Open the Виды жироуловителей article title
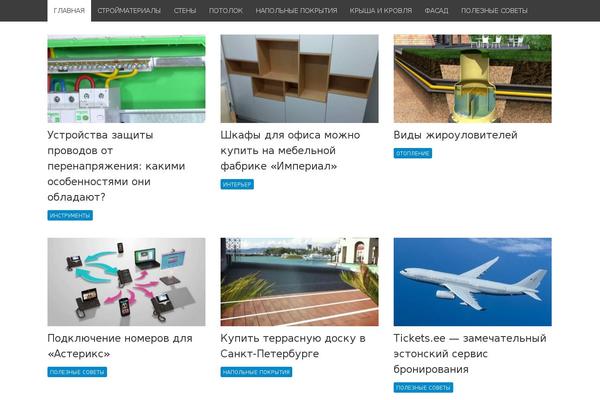The width and height of the screenshot is (600, 400). pos(455,135)
